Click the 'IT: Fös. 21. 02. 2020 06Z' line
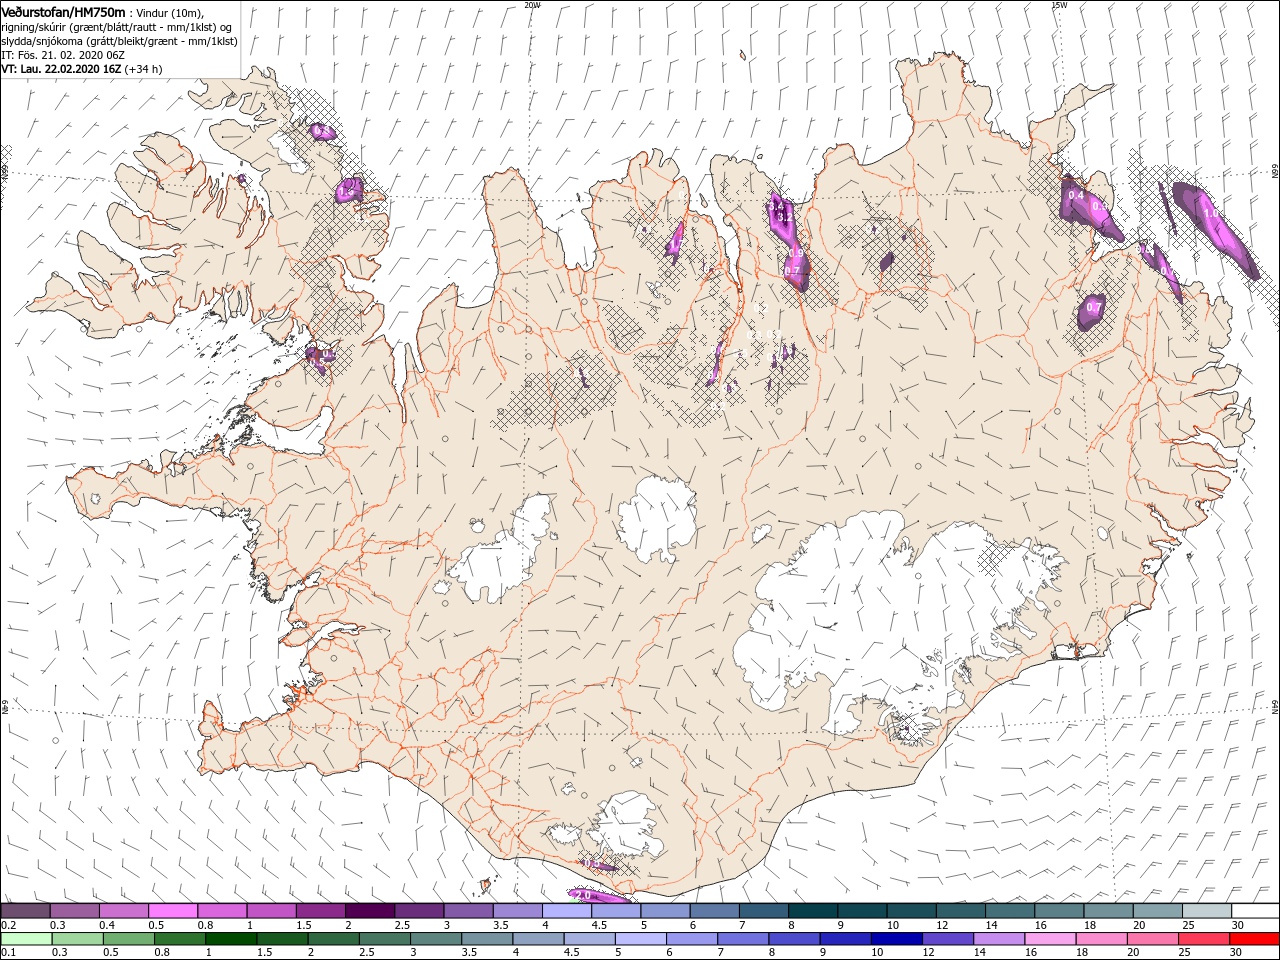Image resolution: width=1280 pixels, height=960 pixels. 62,55
